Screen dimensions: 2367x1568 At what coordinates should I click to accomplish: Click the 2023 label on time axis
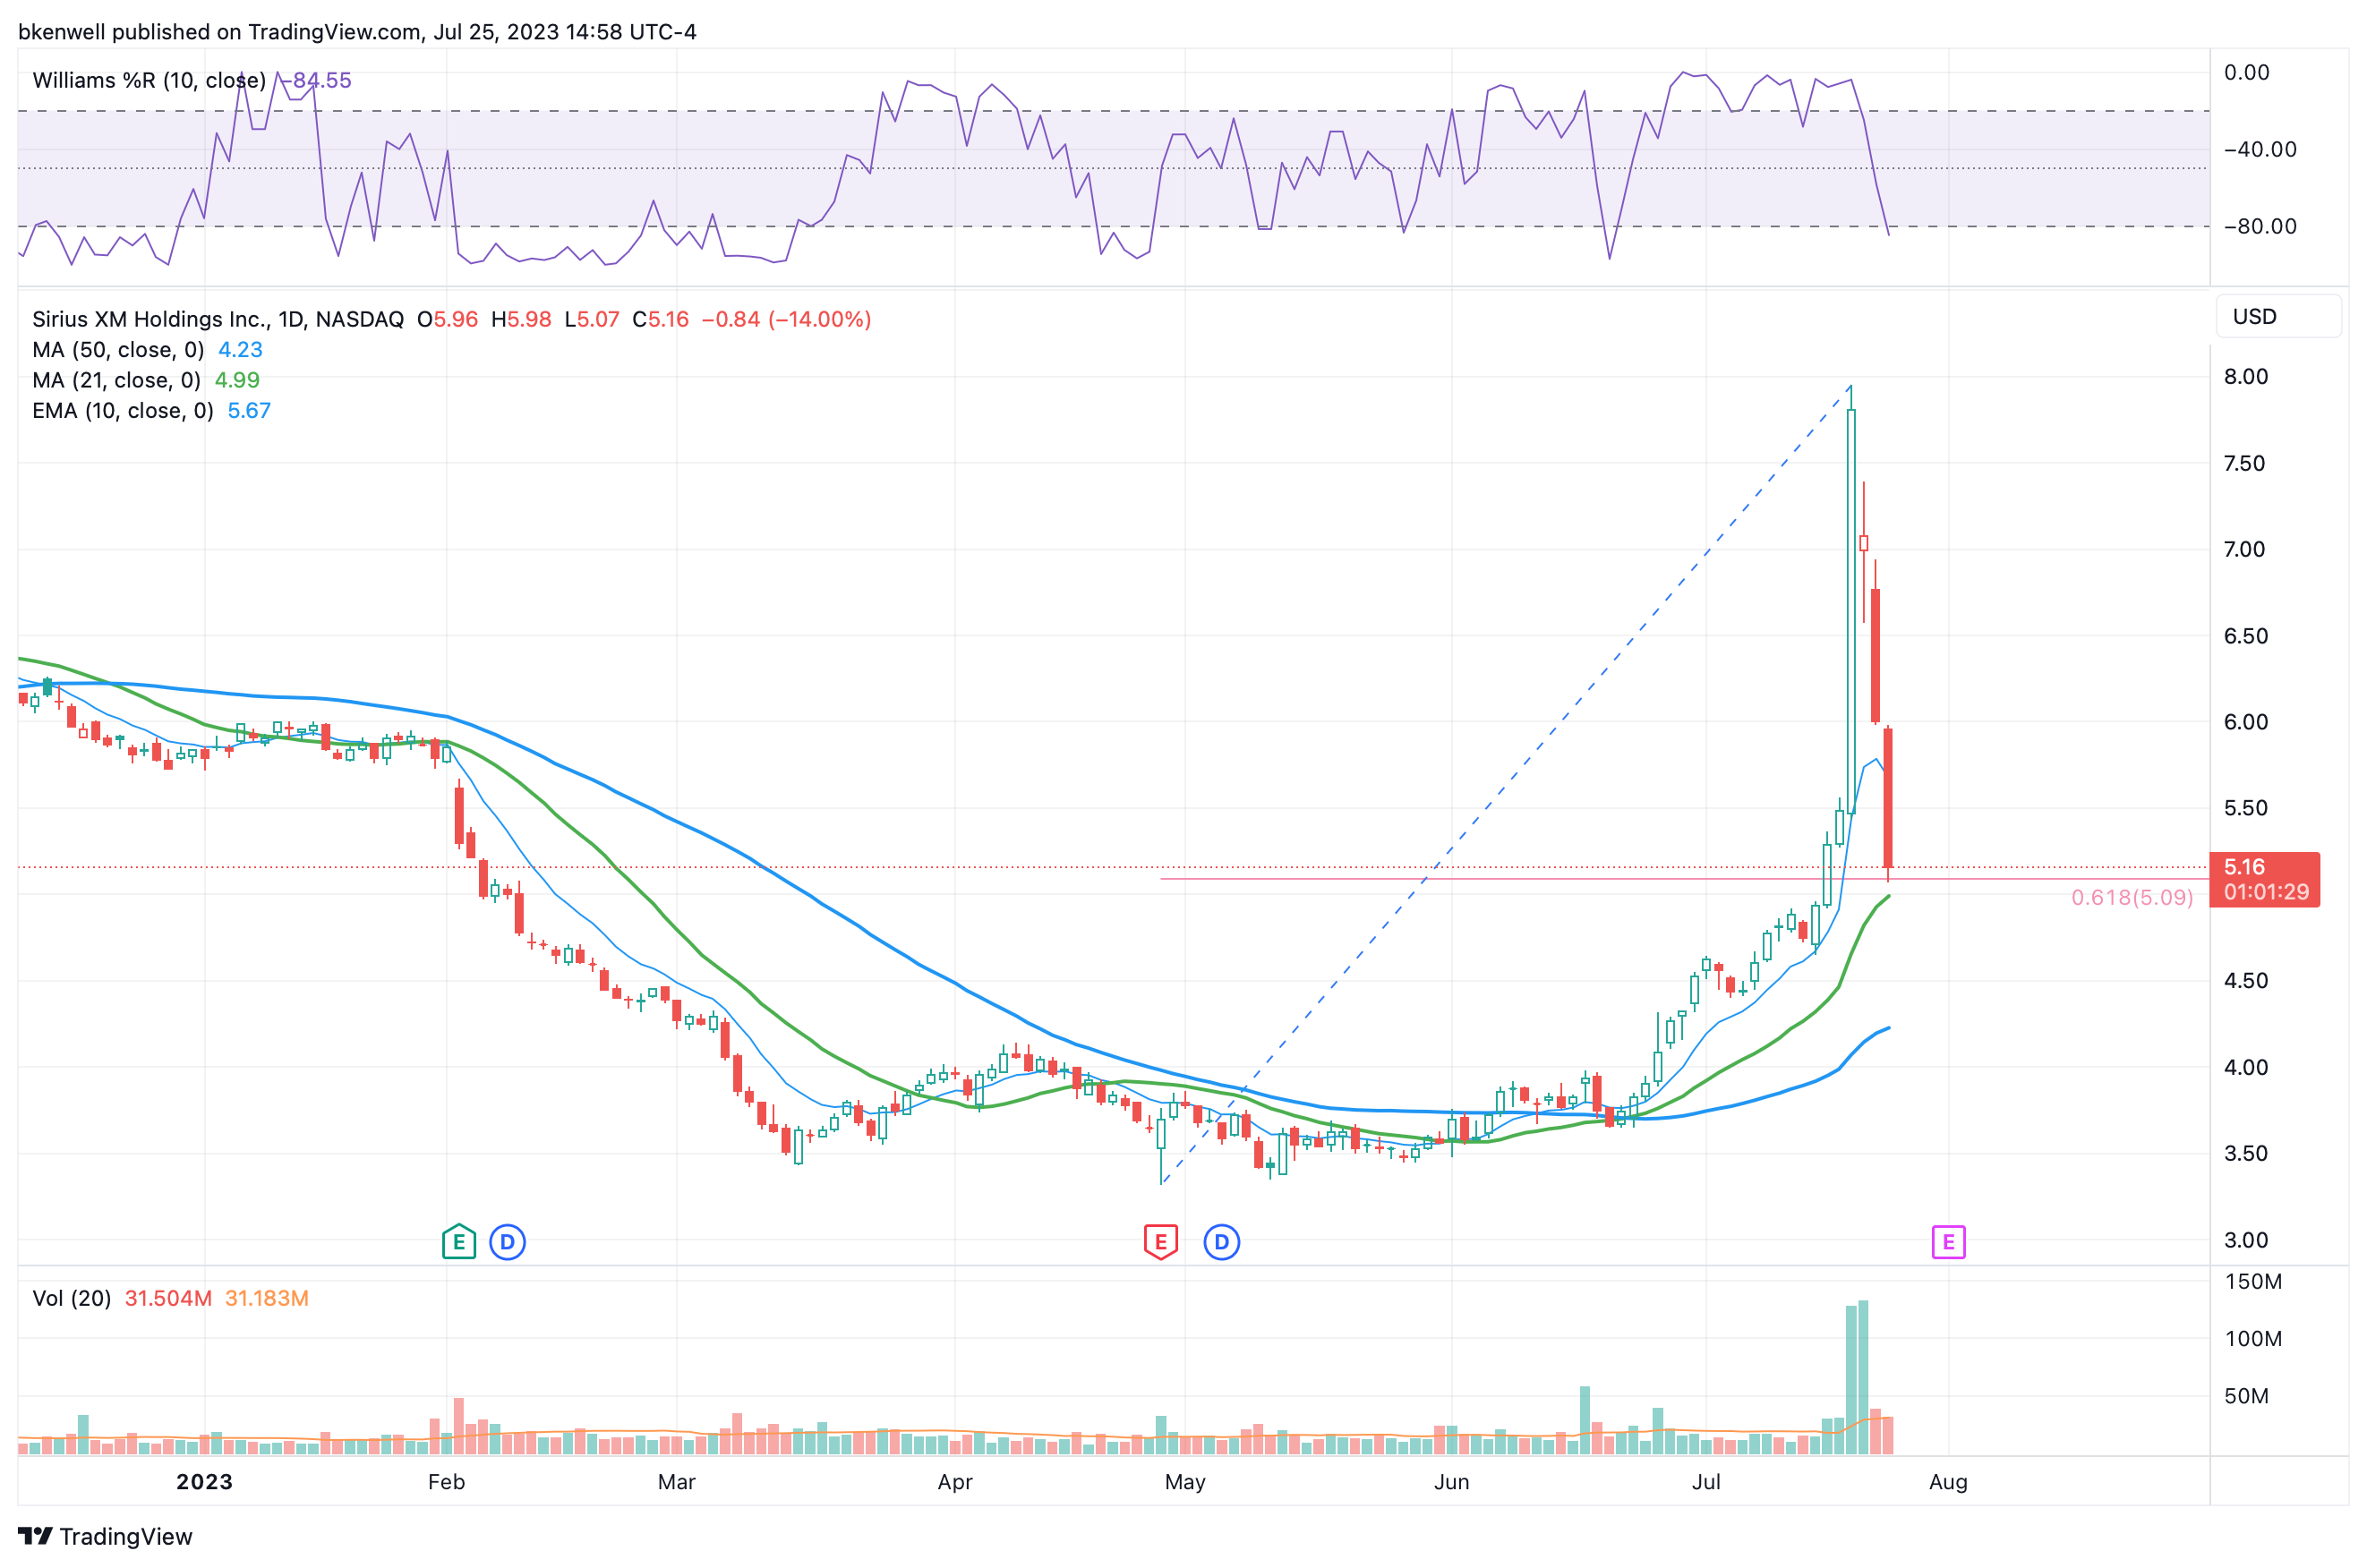[x=204, y=1481]
